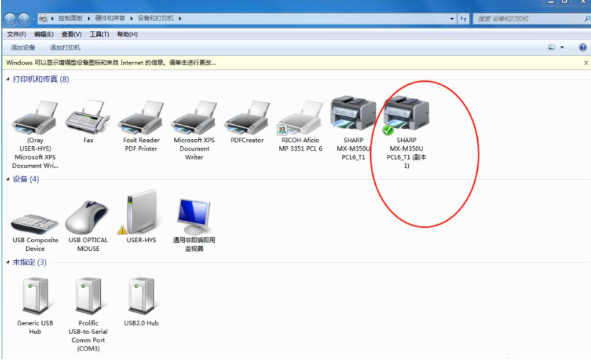Select the Fax device icon
591x361 pixels.
(88, 117)
